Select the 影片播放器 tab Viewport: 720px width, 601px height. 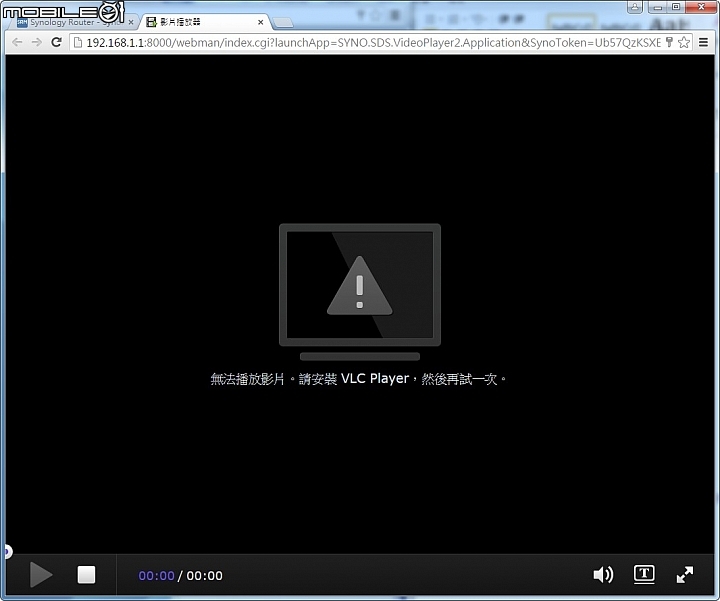pos(202,22)
